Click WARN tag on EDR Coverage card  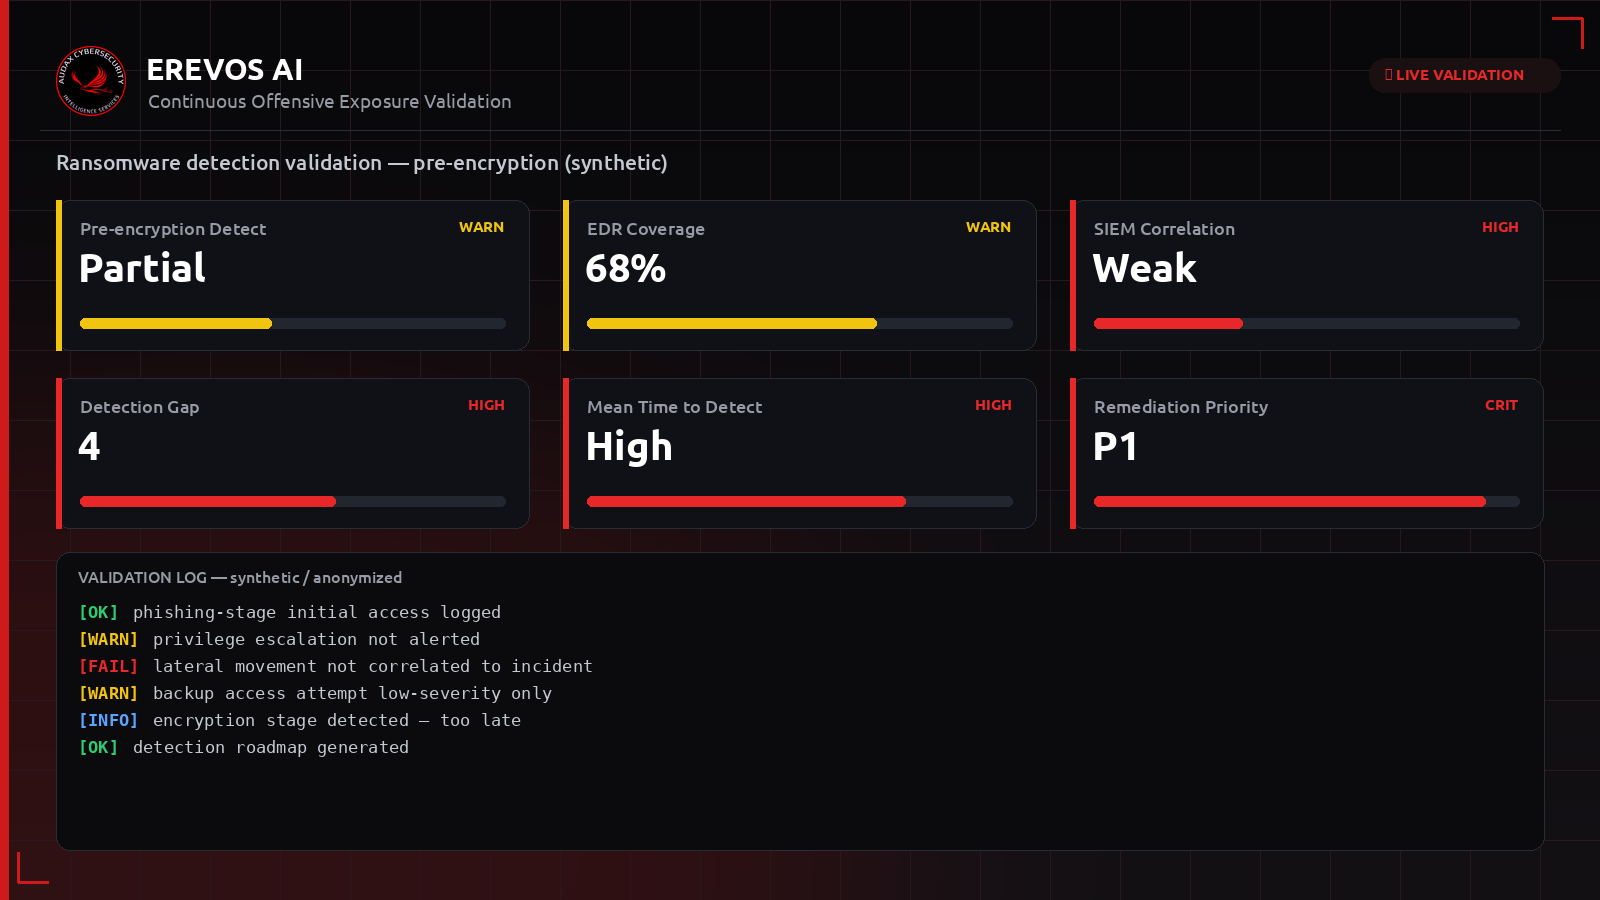988,227
